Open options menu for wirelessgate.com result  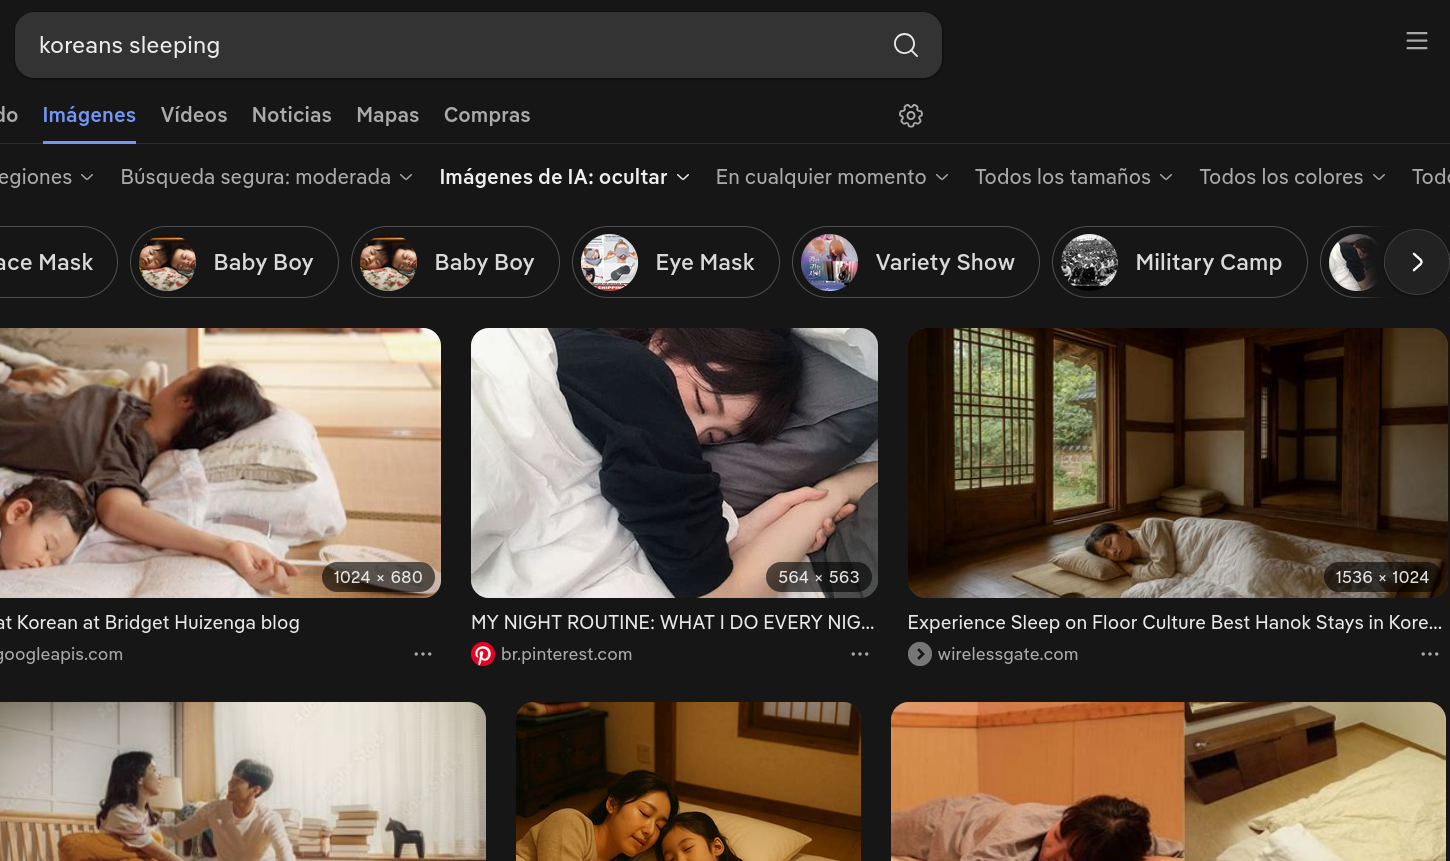(x=1429, y=654)
